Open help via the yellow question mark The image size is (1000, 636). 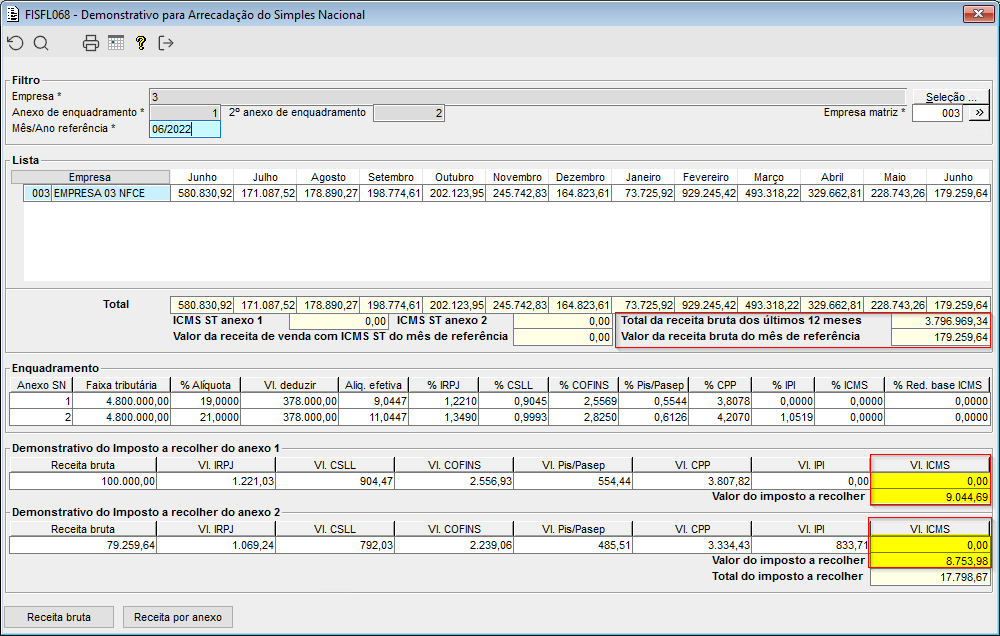point(141,43)
